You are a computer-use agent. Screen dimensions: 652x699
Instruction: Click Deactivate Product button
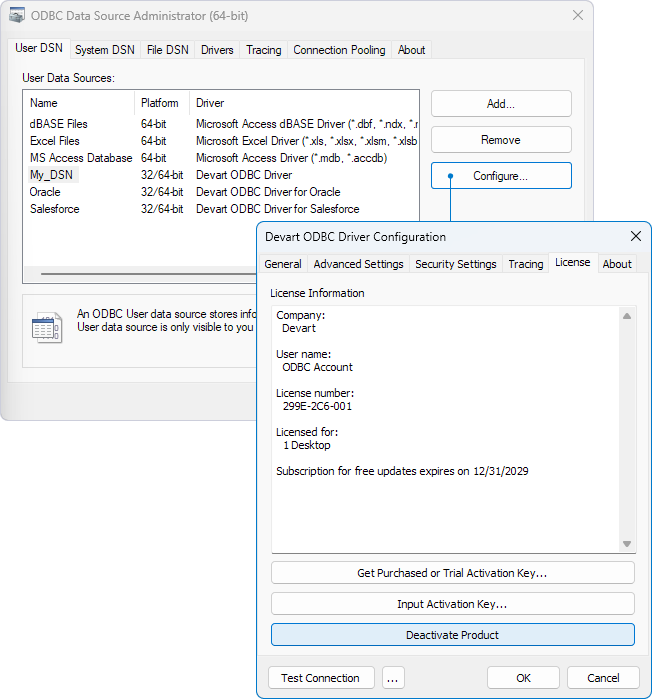[452, 635]
